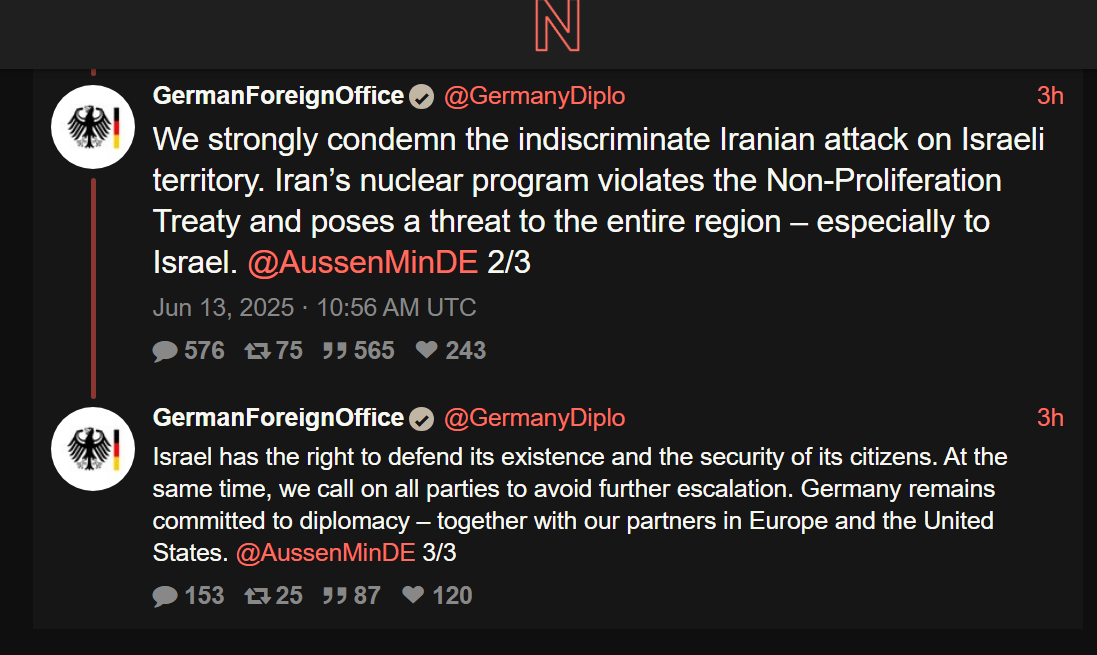This screenshot has width=1097, height=655.
Task: Follow @AussenMinDE mention in 2/3 tweet
Action: [363, 262]
